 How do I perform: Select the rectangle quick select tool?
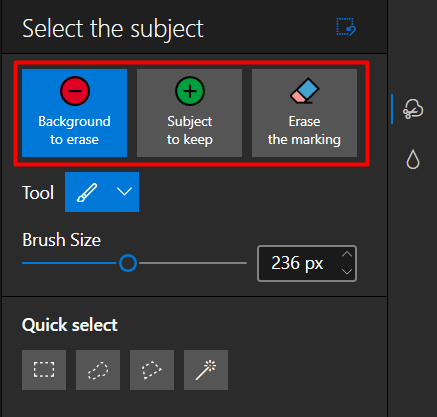click(44, 370)
